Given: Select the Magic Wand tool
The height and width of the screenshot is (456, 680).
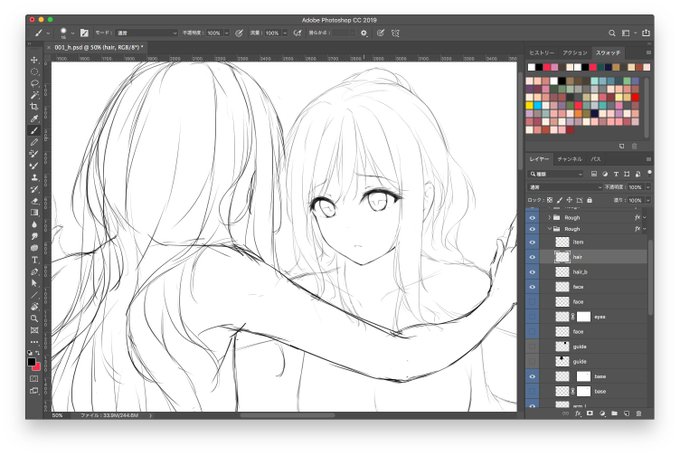Looking at the screenshot, I should [x=34, y=95].
